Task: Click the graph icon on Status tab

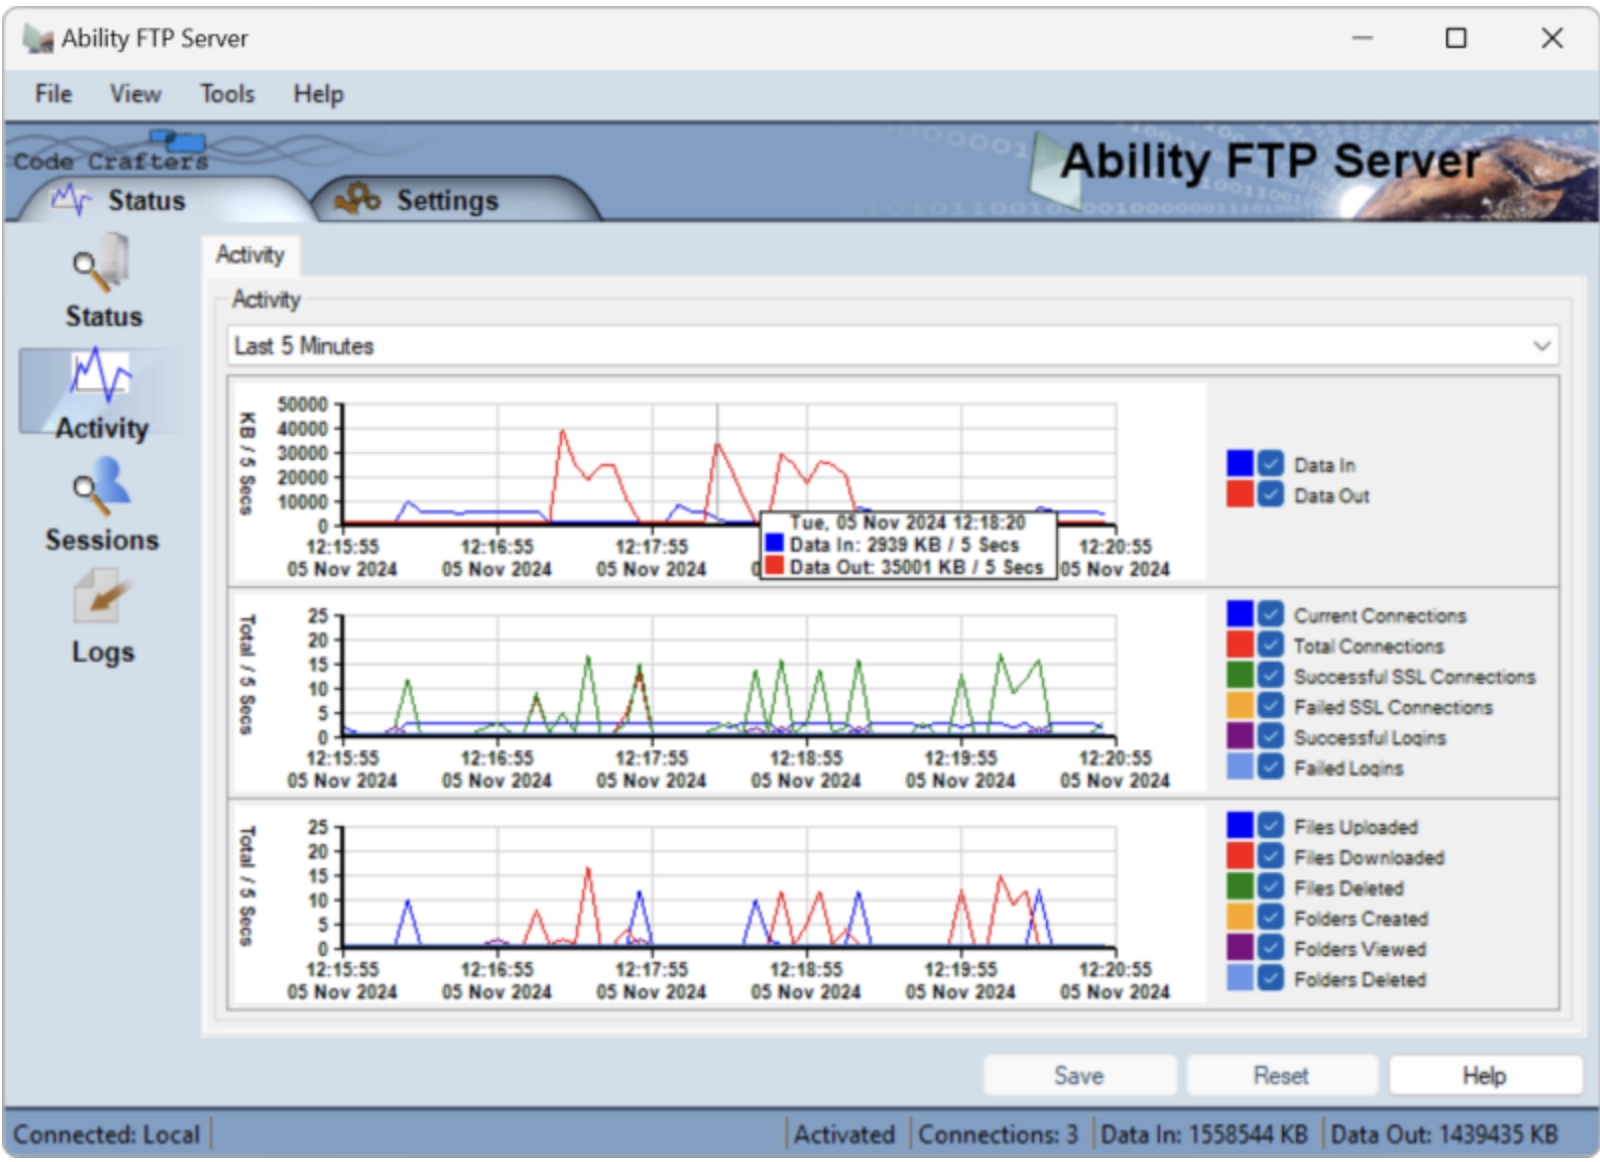Action: 72,199
